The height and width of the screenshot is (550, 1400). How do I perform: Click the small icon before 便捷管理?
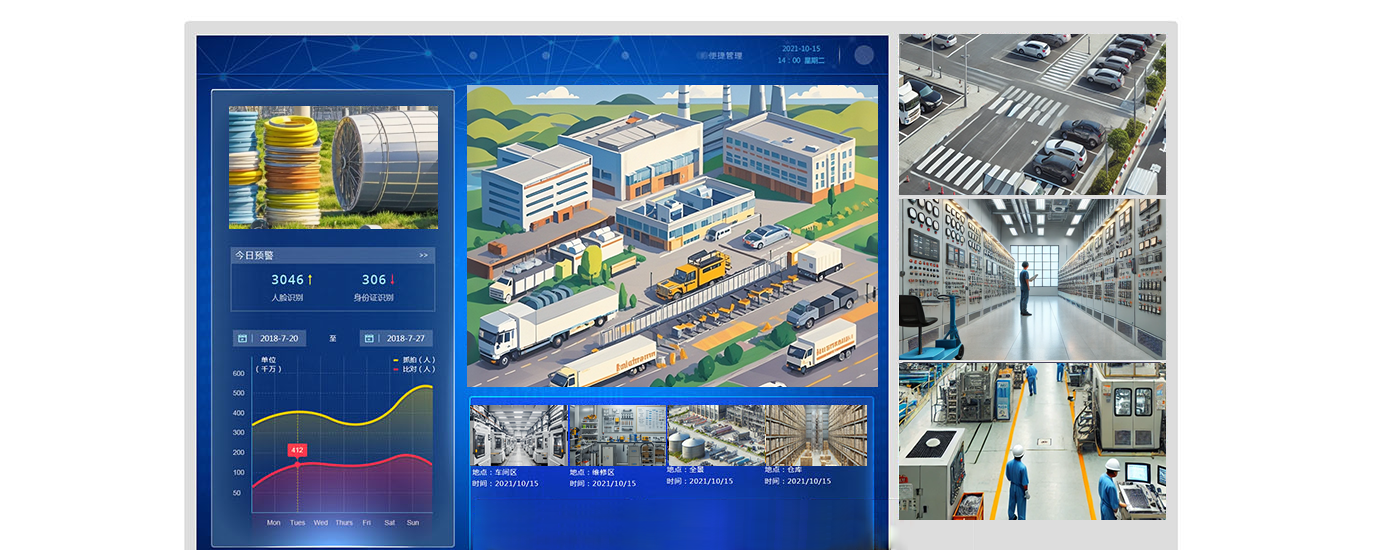pos(701,55)
